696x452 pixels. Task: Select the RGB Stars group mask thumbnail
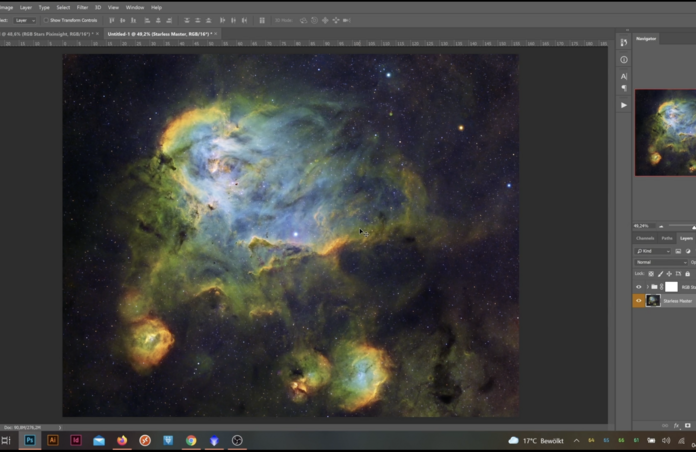click(x=671, y=287)
